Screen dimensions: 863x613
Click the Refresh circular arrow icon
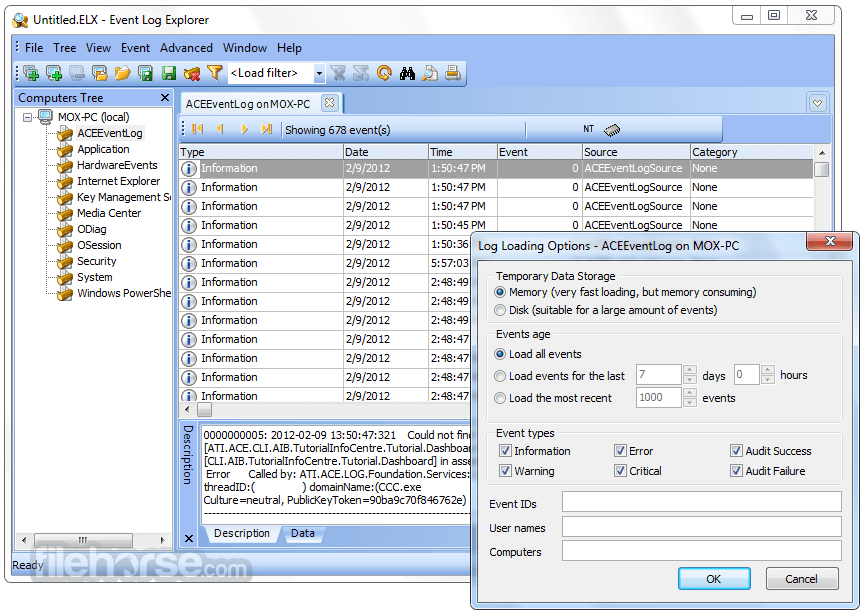(384, 73)
